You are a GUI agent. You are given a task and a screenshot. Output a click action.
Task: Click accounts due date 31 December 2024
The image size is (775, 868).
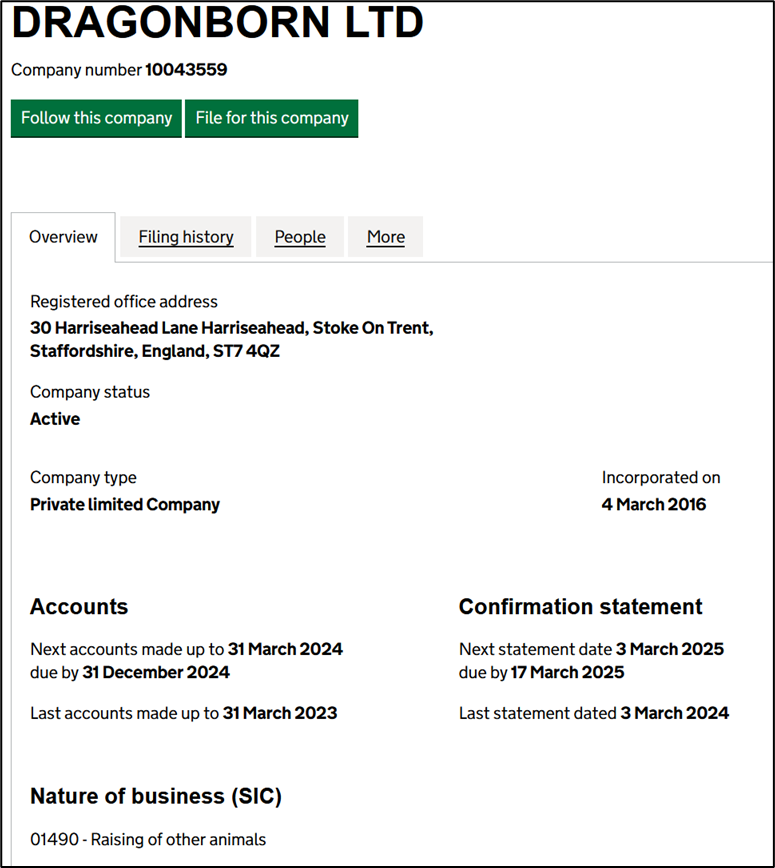(156, 672)
